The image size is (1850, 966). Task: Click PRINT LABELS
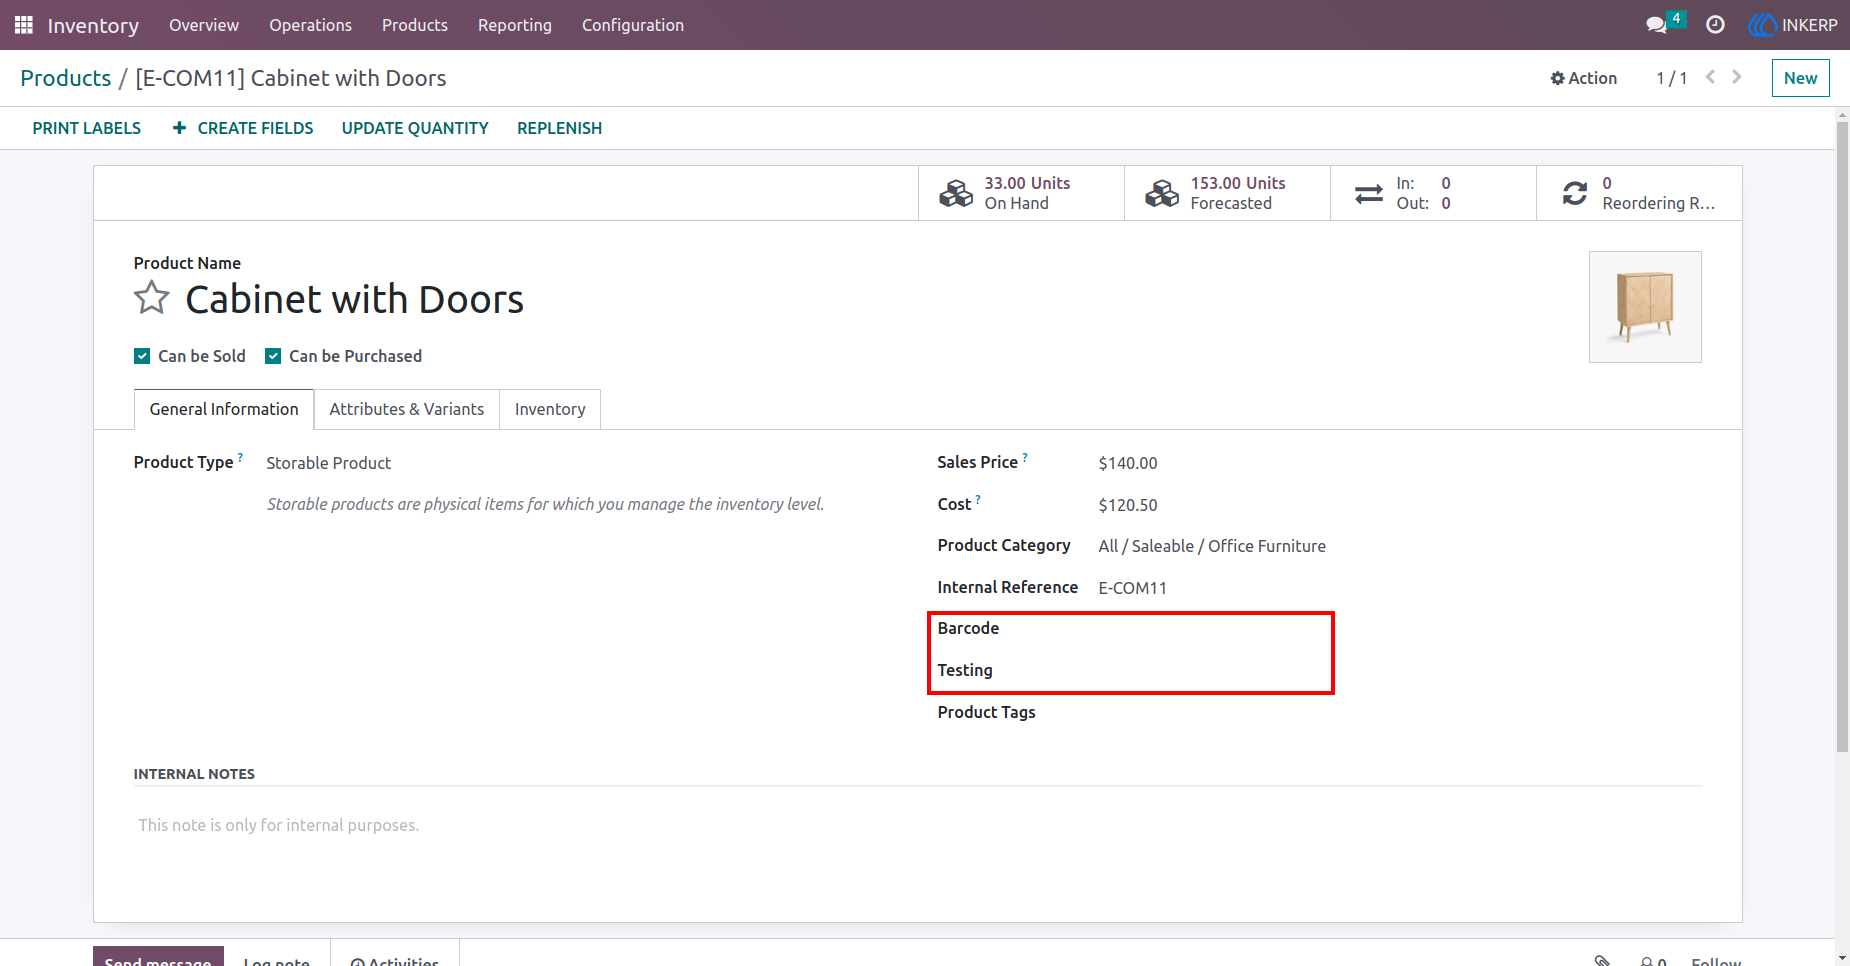pos(87,128)
